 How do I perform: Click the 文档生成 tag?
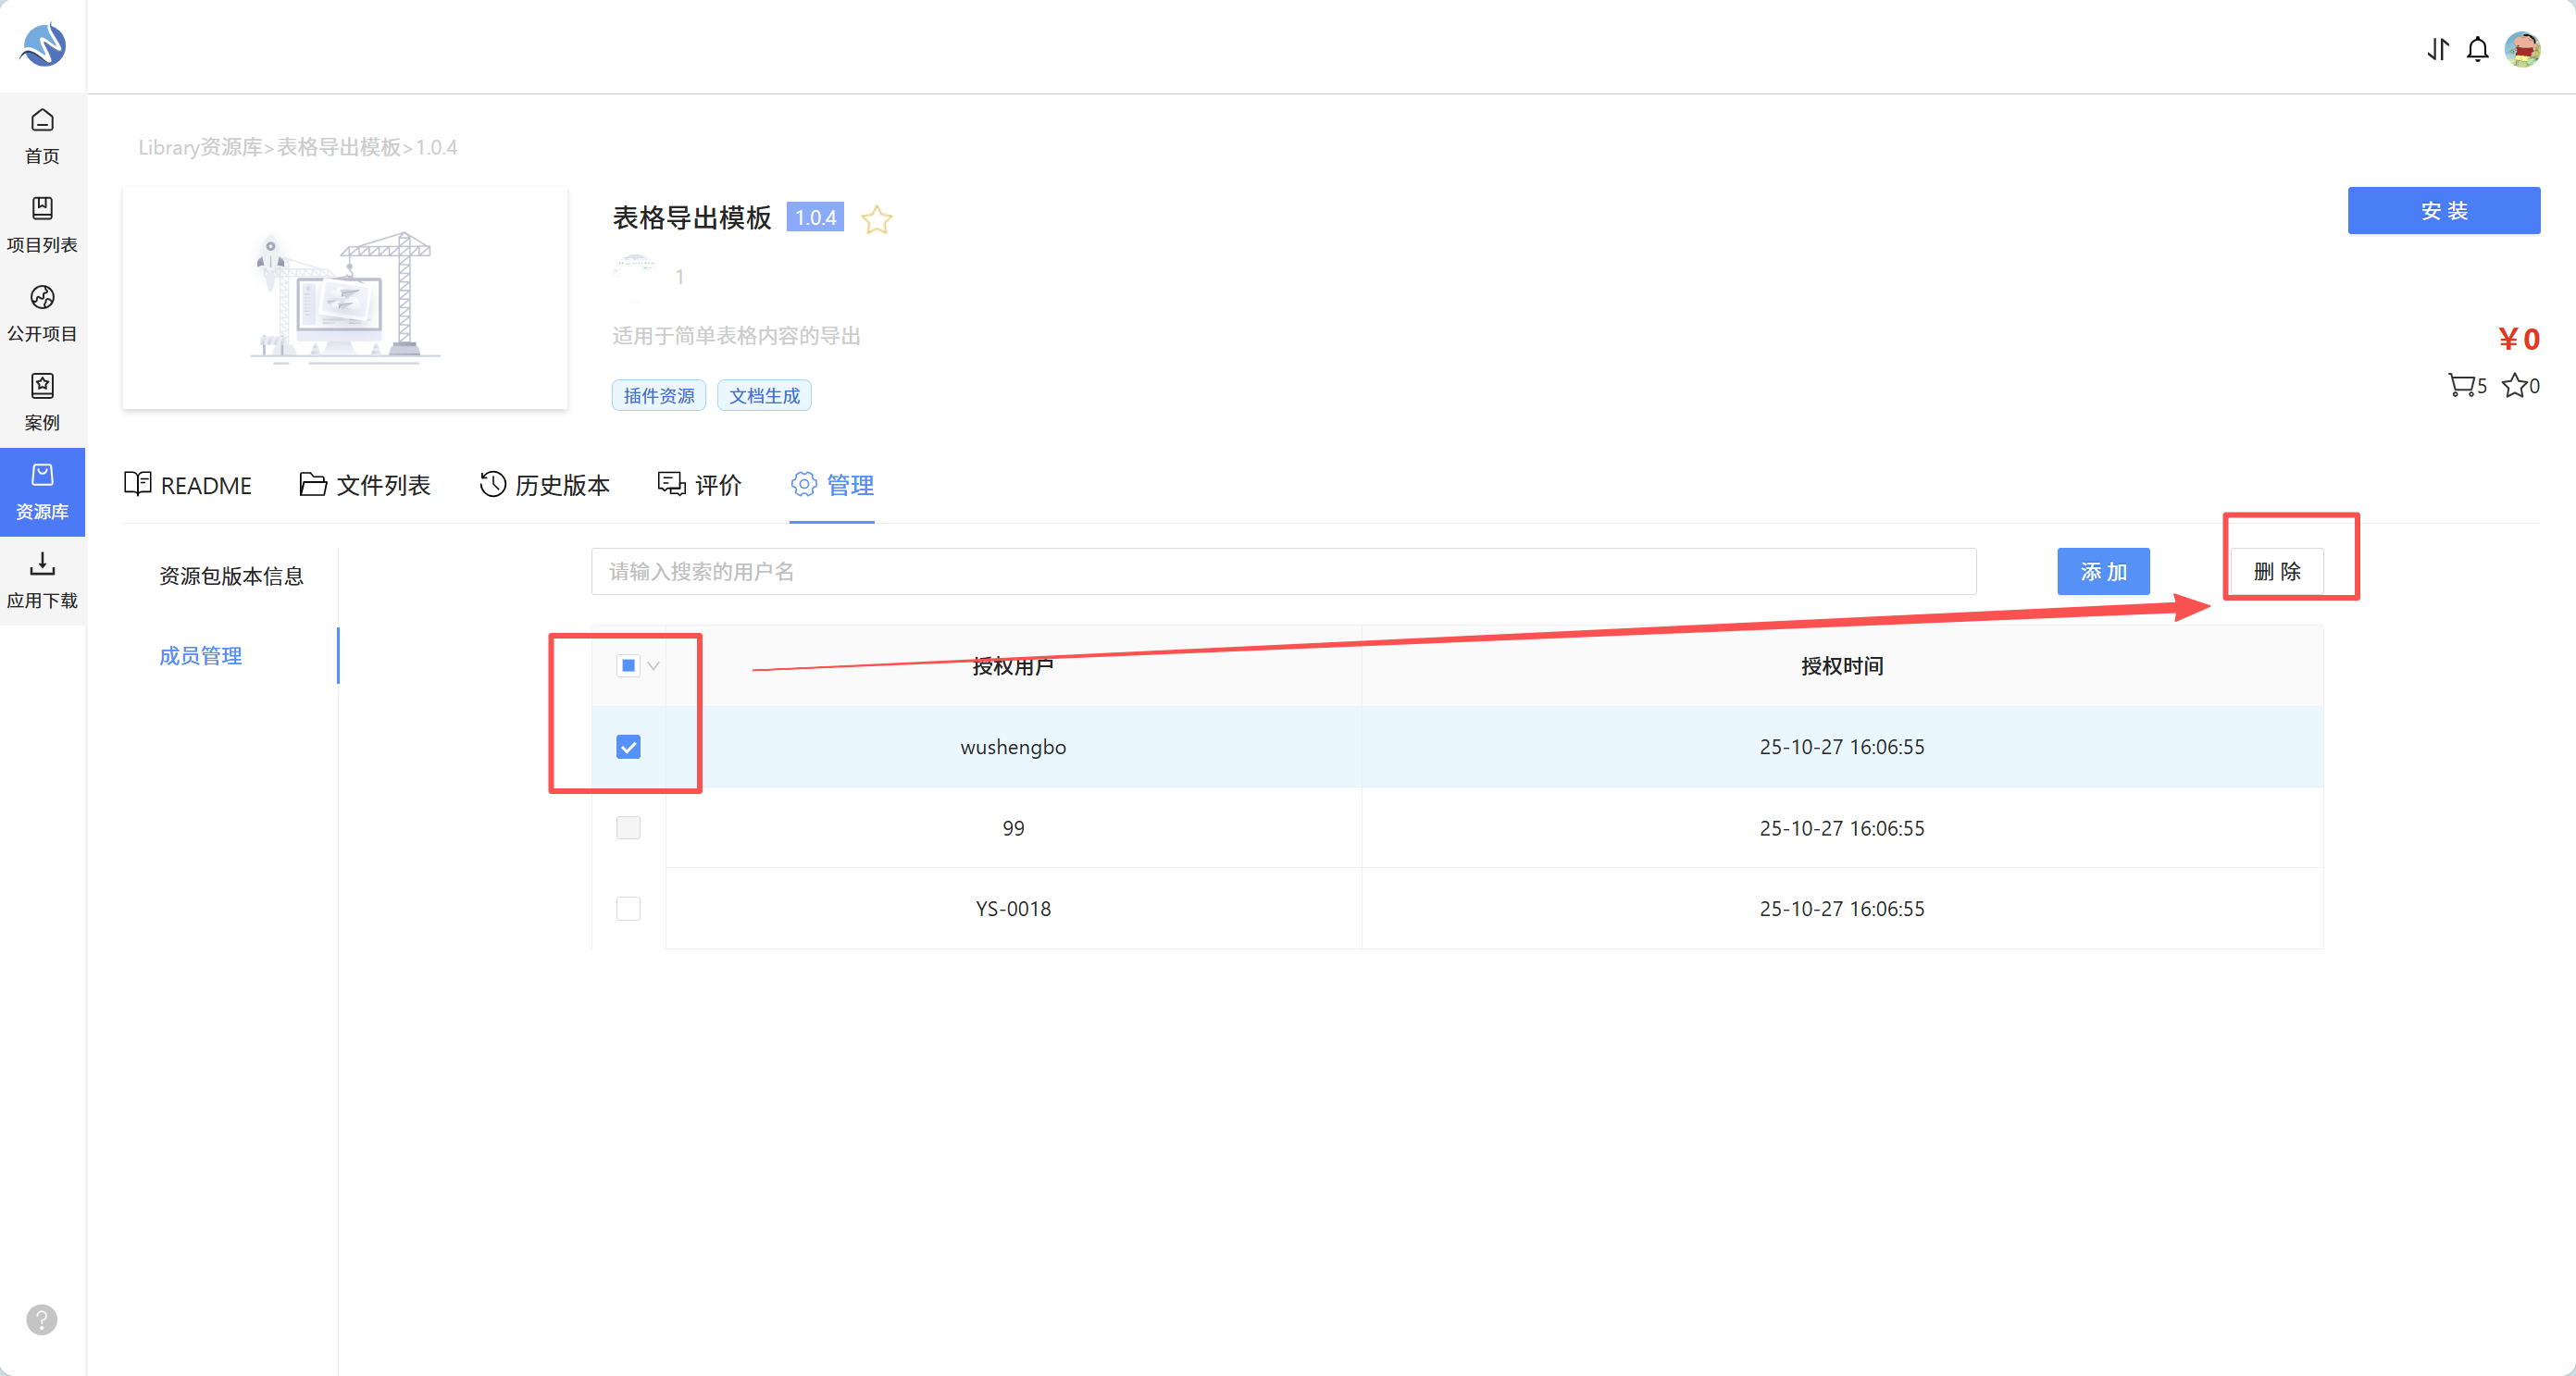click(764, 396)
